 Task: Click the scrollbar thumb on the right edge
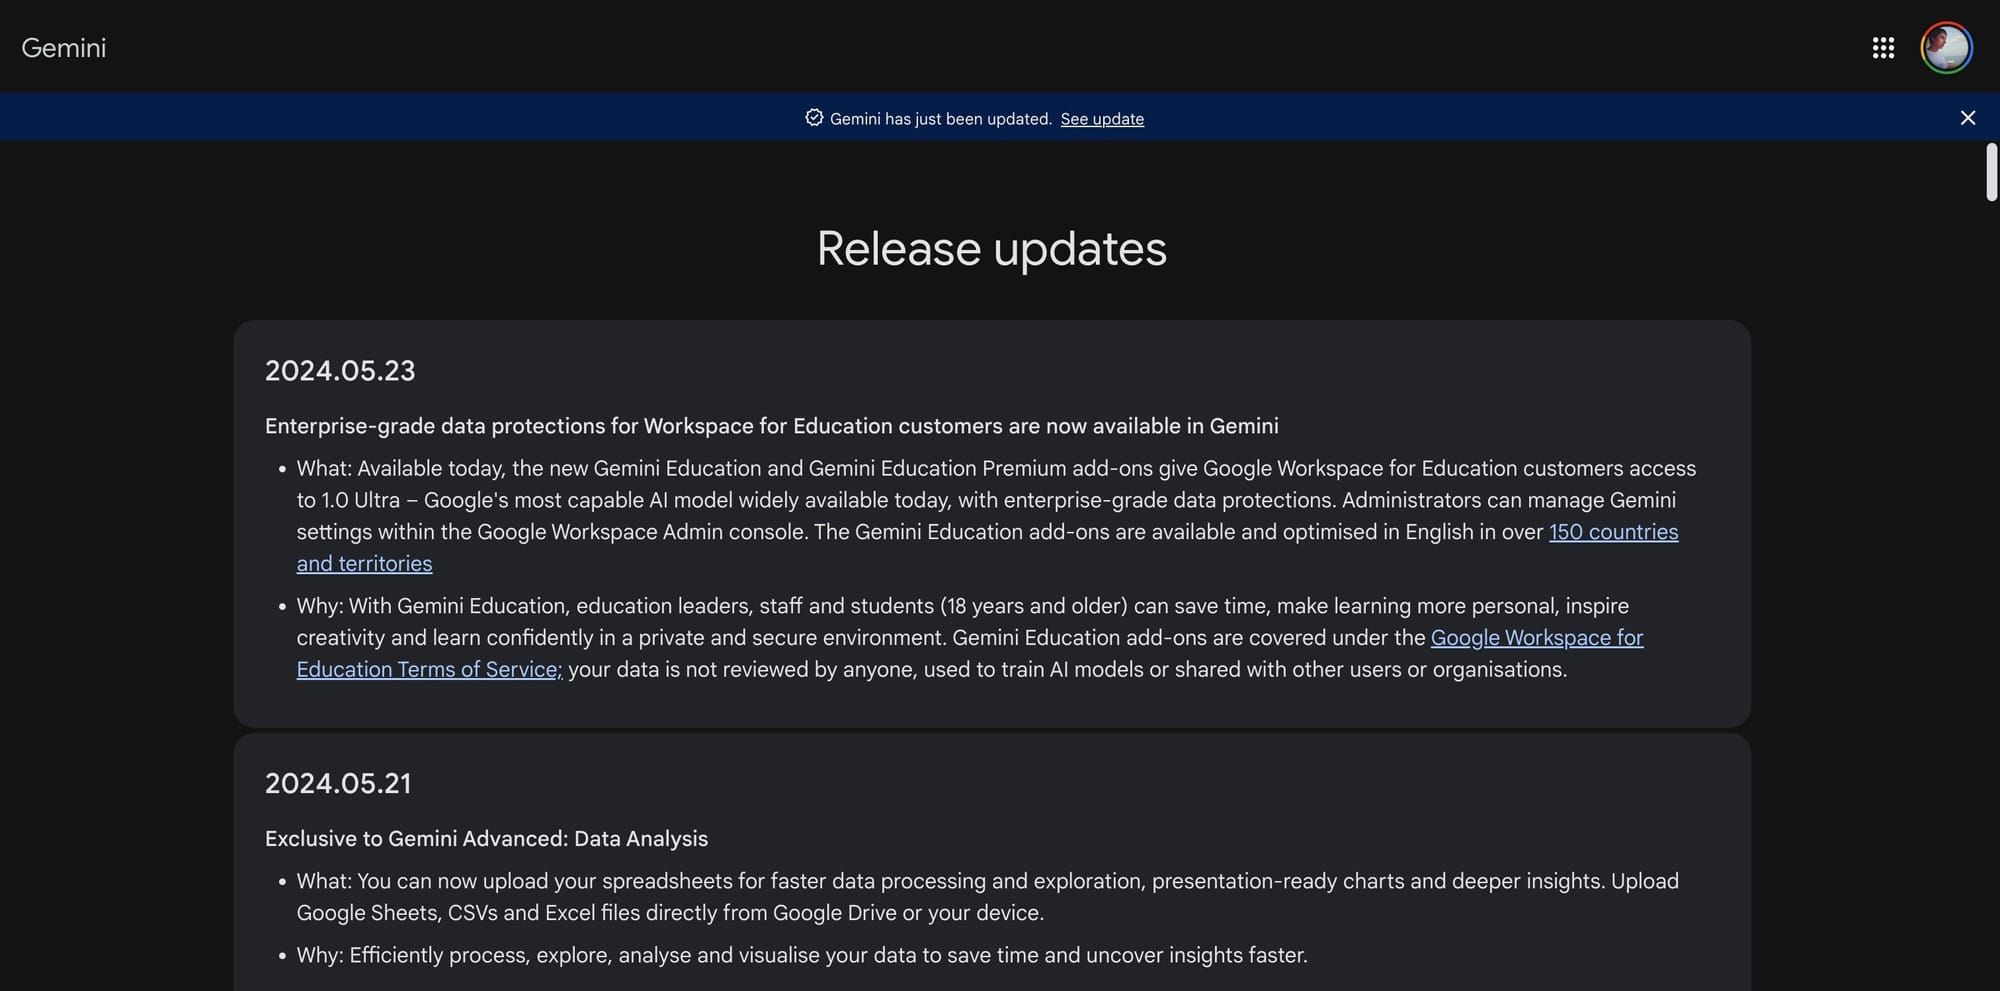(x=1990, y=170)
